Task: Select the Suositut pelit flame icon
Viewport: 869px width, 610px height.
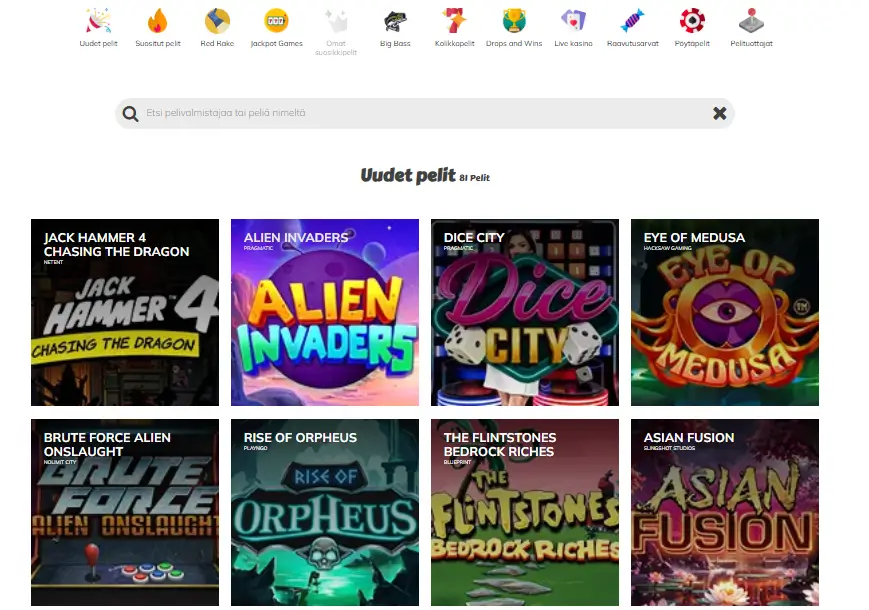Action: pyautogui.click(x=158, y=21)
